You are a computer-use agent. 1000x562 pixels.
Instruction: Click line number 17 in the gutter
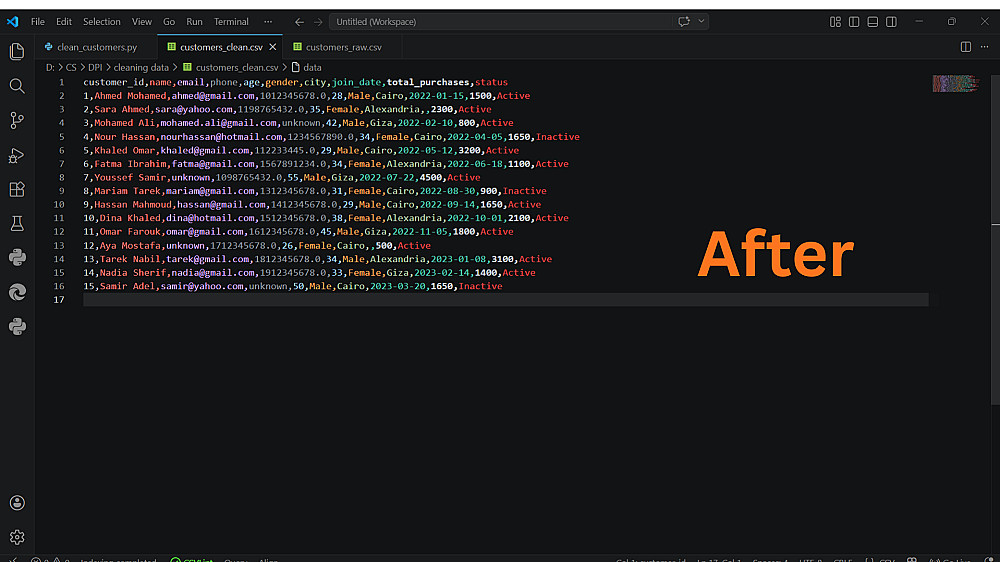click(x=59, y=299)
